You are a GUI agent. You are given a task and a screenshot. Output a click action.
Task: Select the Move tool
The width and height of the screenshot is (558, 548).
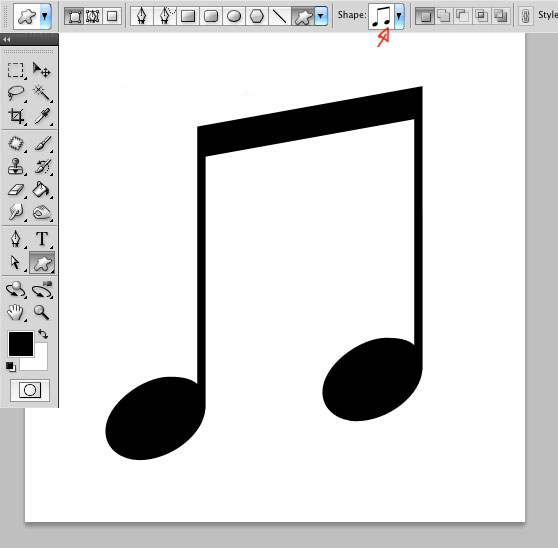click(x=42, y=70)
